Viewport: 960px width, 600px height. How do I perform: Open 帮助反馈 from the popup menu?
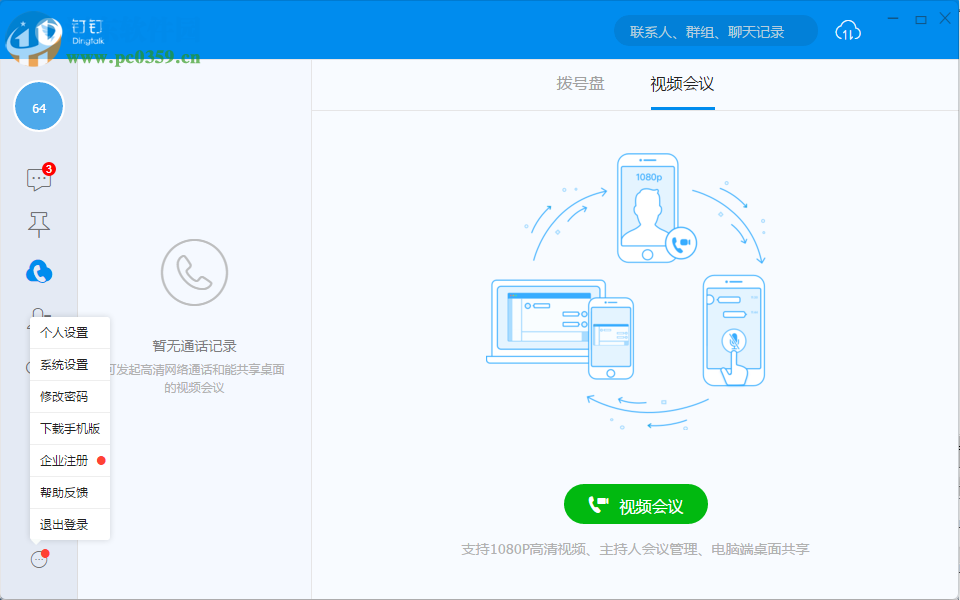click(70, 492)
